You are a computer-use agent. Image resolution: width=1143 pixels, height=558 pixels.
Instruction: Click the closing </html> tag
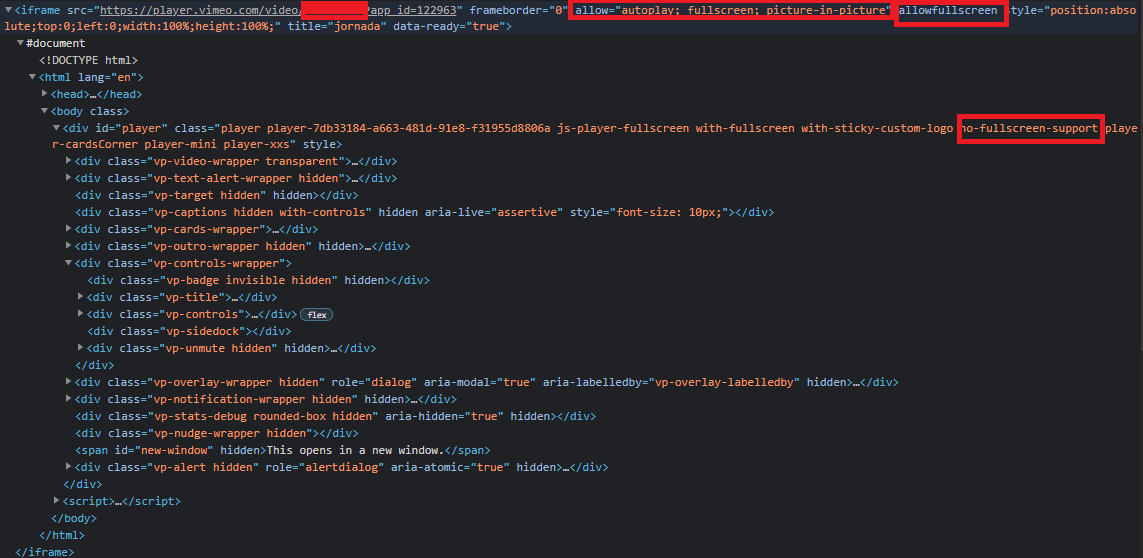pyautogui.click(x=62, y=535)
